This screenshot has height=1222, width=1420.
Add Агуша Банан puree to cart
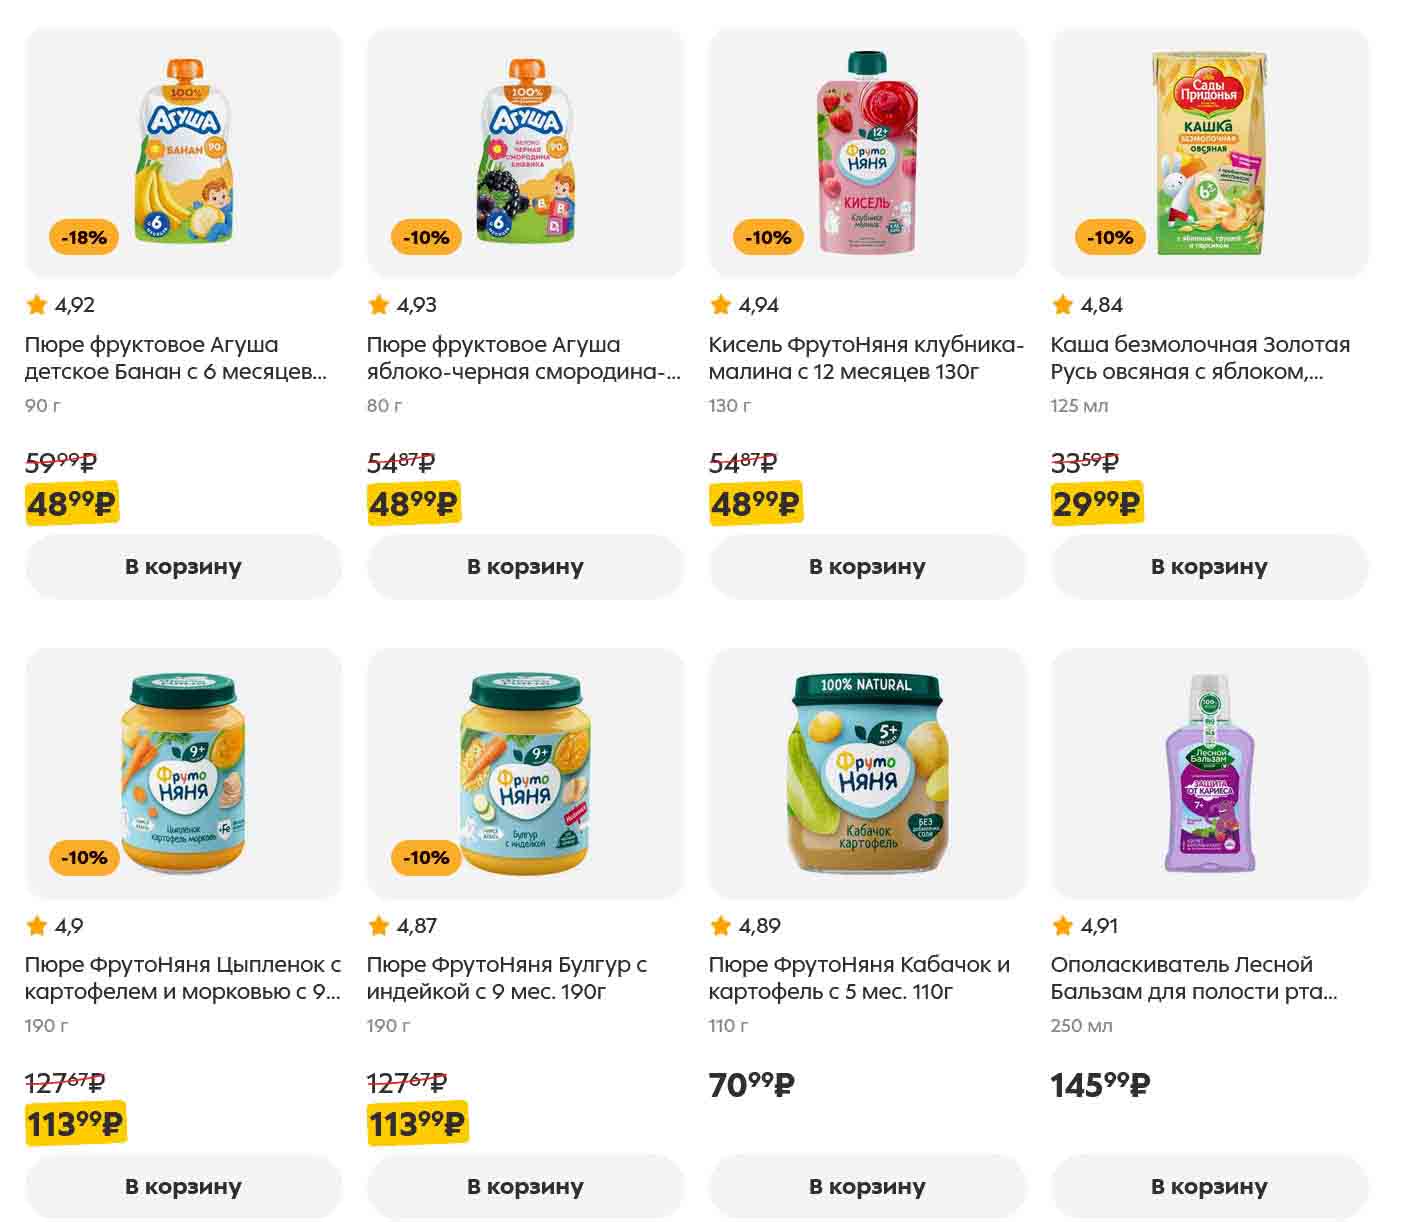(x=183, y=567)
